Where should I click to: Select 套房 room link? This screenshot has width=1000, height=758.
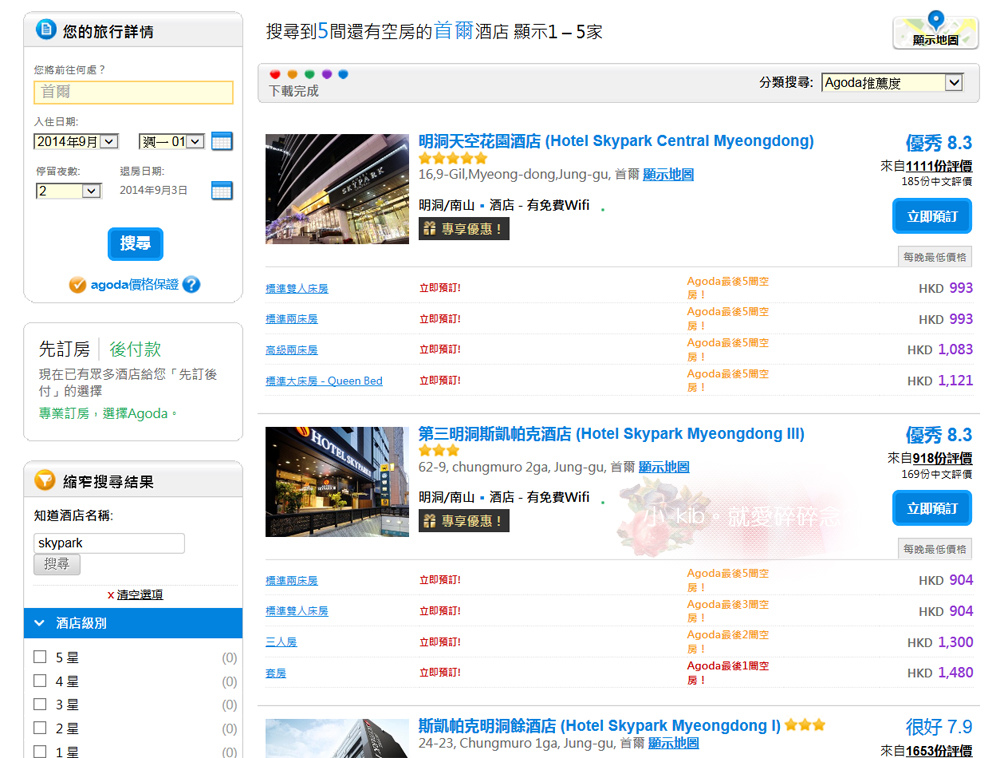(276, 673)
